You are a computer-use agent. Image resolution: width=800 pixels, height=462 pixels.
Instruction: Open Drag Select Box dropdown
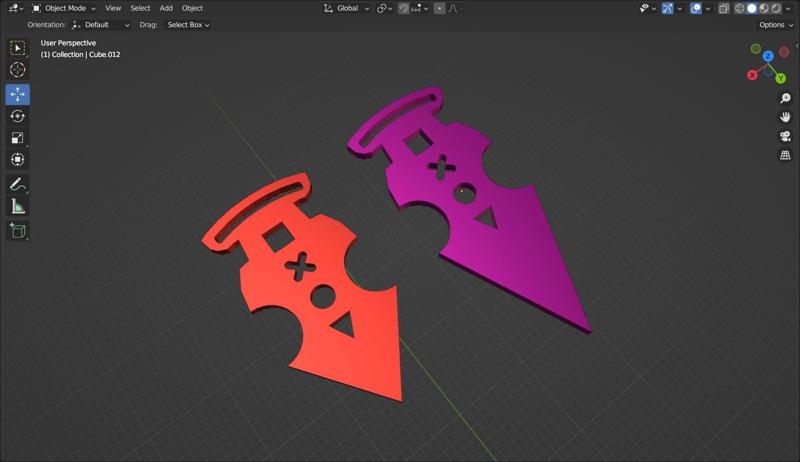click(x=188, y=24)
